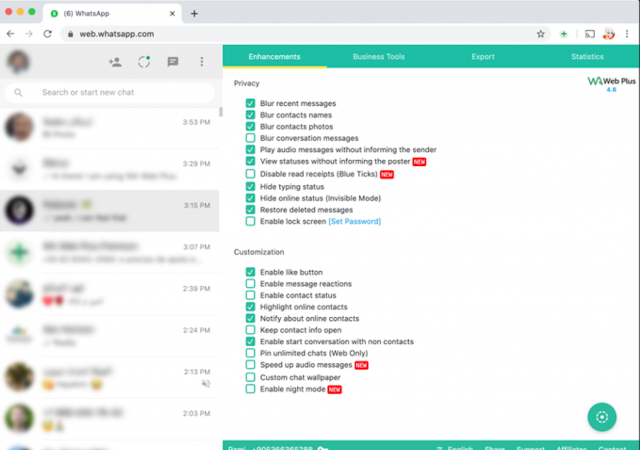The width and height of the screenshot is (640, 450).
Task: Click the chat list scrollbar
Action: [x=221, y=112]
